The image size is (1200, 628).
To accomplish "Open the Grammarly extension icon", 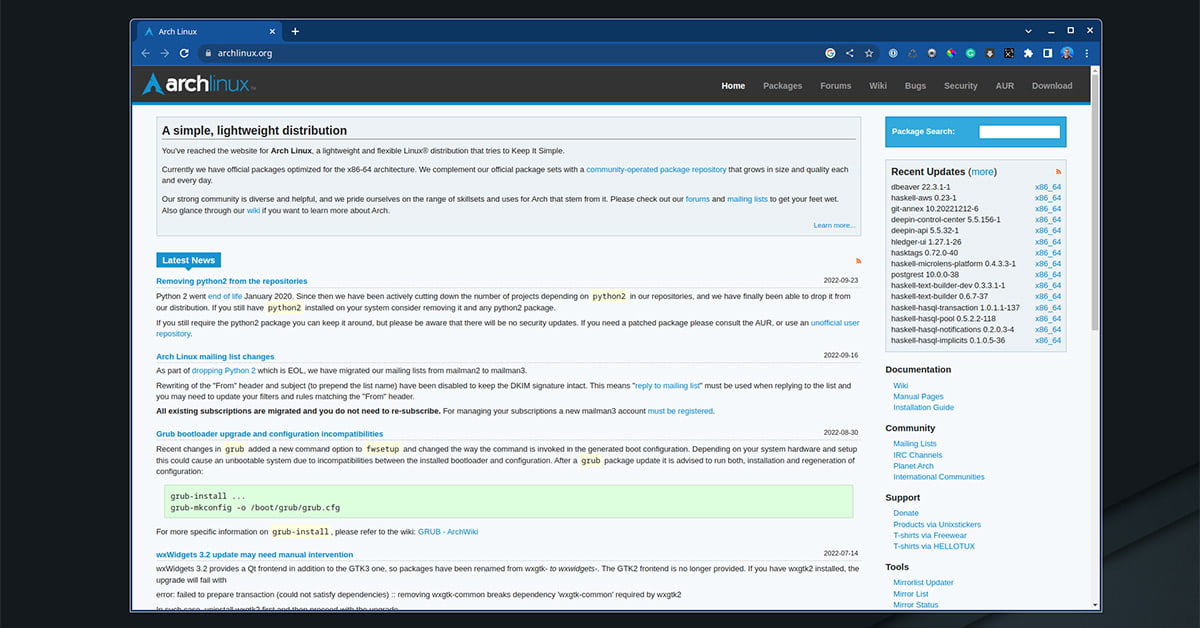I will tap(970, 53).
